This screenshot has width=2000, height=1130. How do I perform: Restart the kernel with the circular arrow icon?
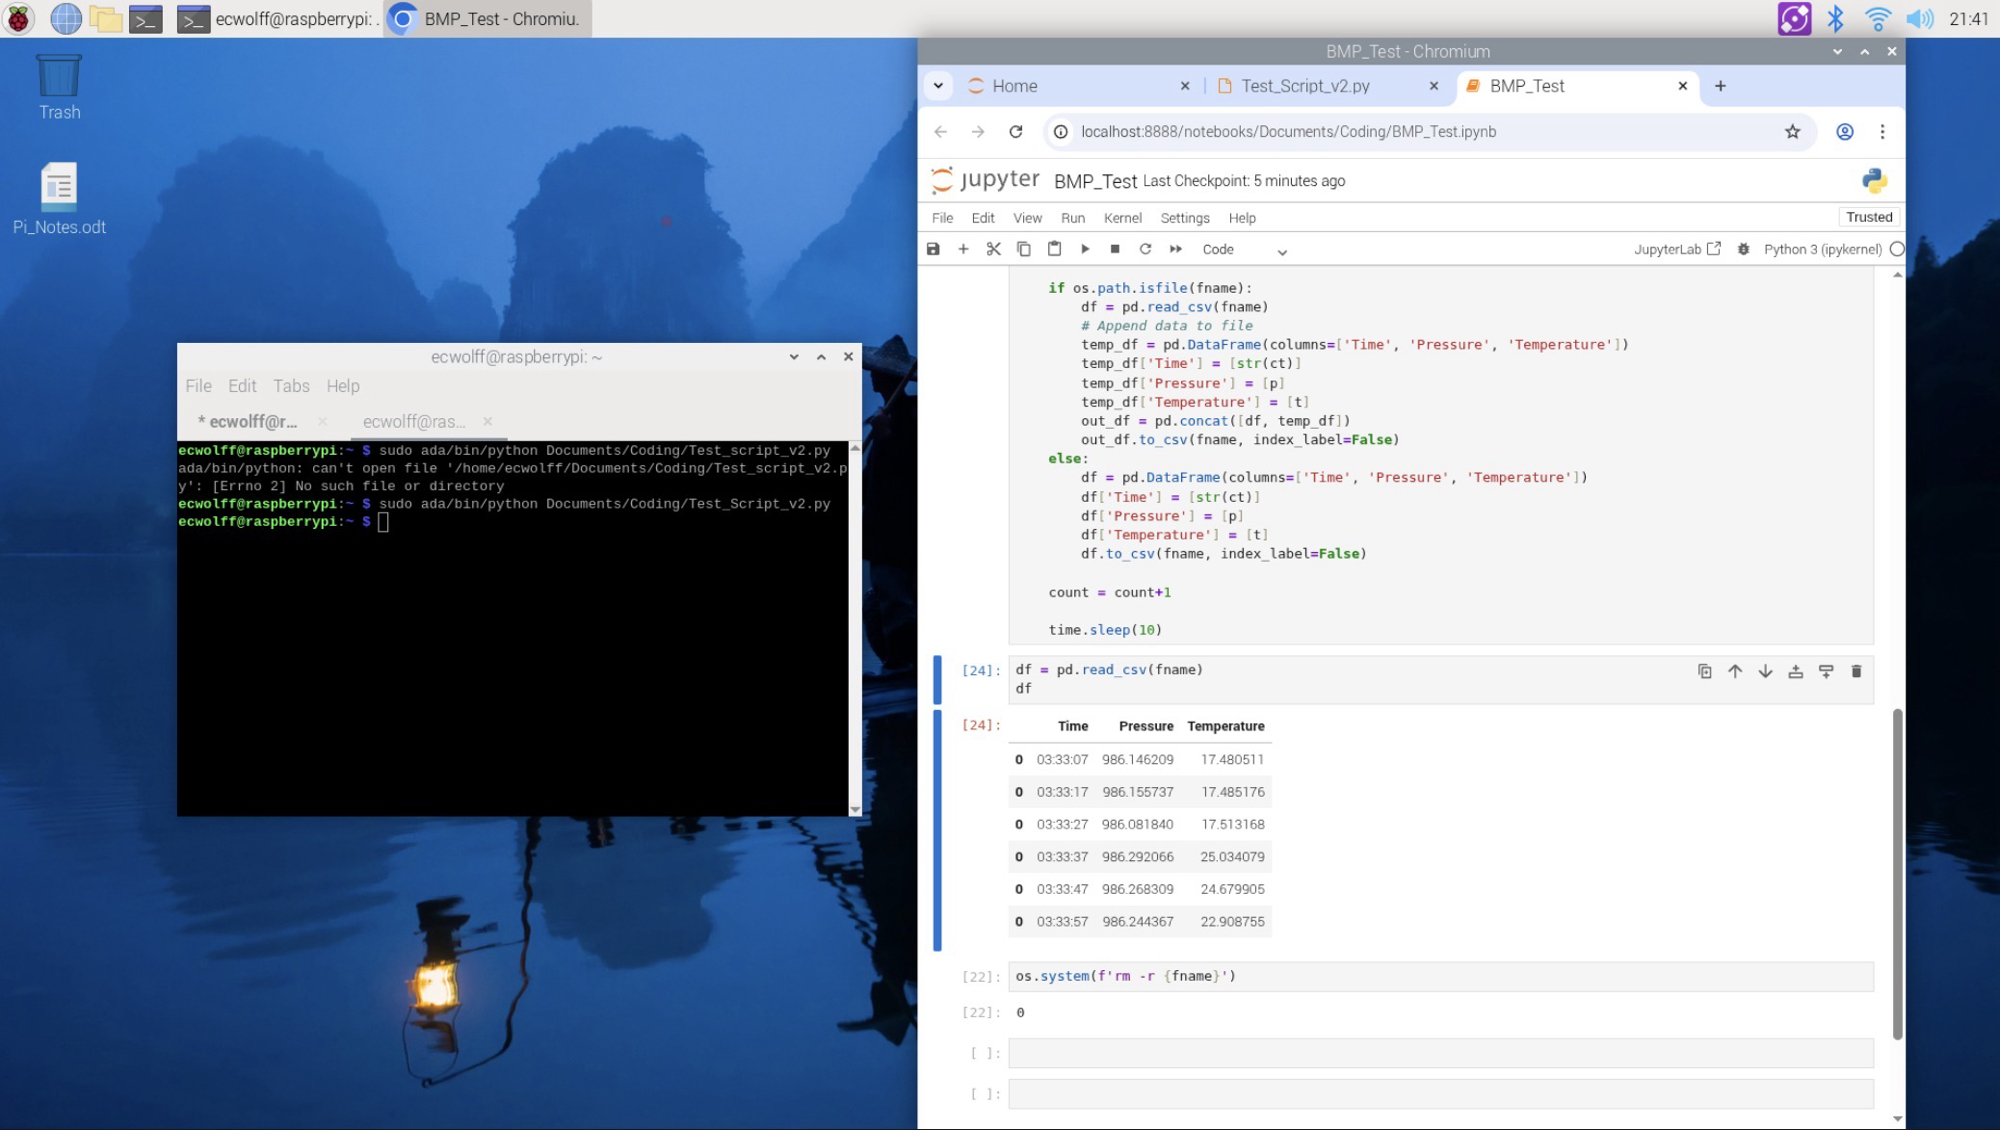[1145, 249]
